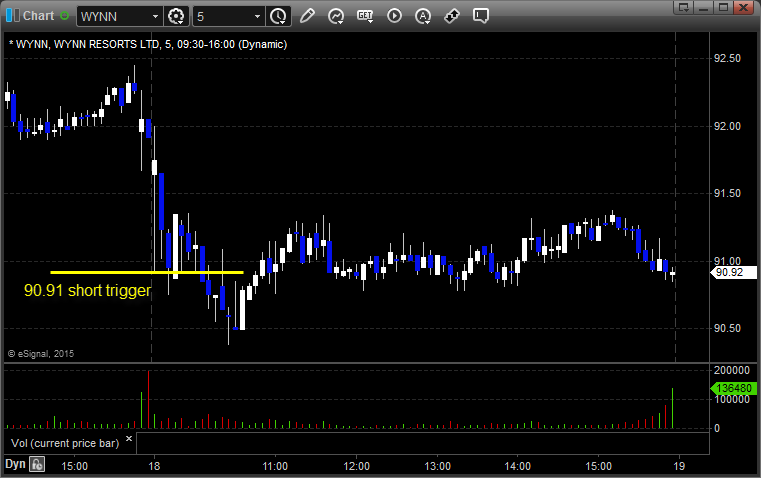This screenshot has width=761, height=478.
Task: Open the circled A alerts menu
Action: point(423,16)
